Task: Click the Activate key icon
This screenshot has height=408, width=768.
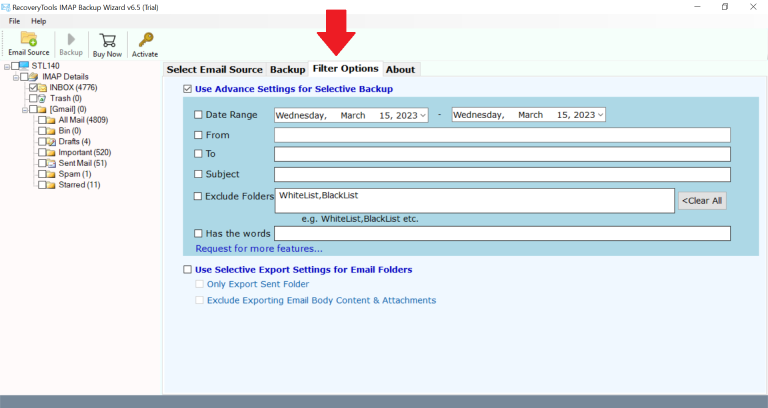Action: pyautogui.click(x=145, y=39)
